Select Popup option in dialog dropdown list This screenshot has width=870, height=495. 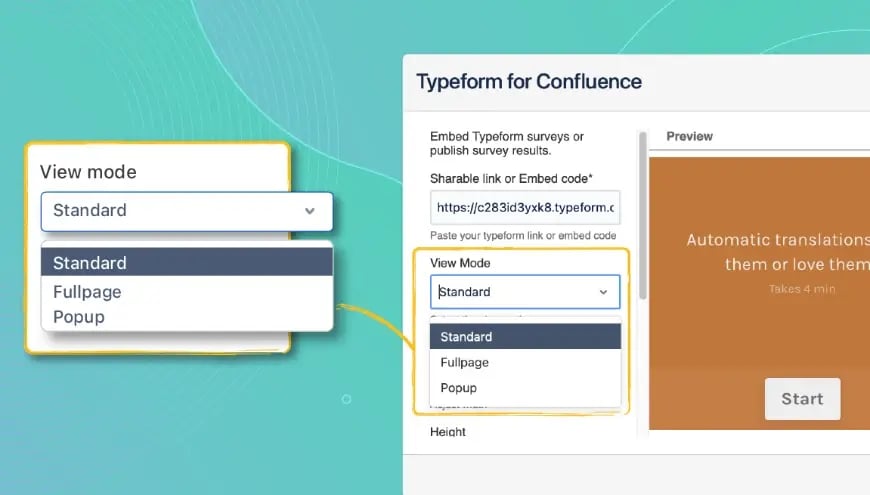(x=525, y=388)
